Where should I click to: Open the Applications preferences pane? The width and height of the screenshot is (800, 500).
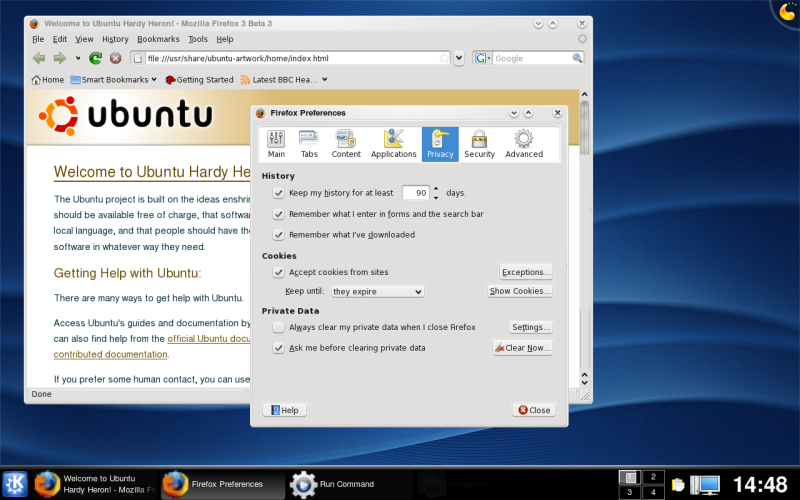click(393, 144)
